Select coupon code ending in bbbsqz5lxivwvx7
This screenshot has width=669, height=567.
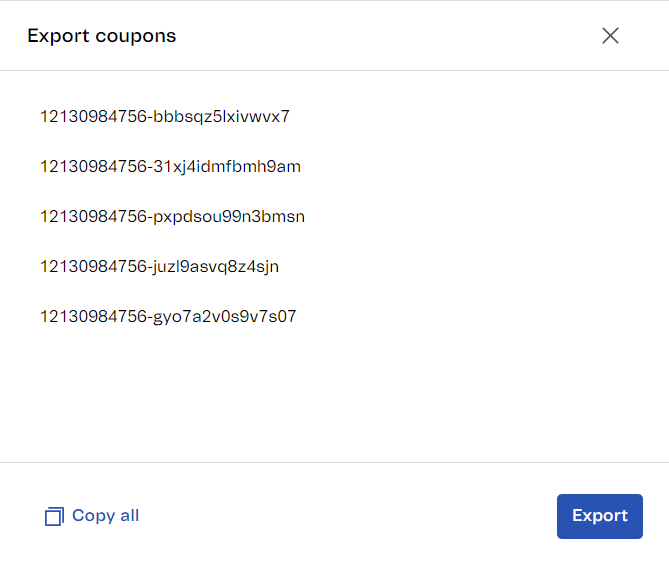165,117
